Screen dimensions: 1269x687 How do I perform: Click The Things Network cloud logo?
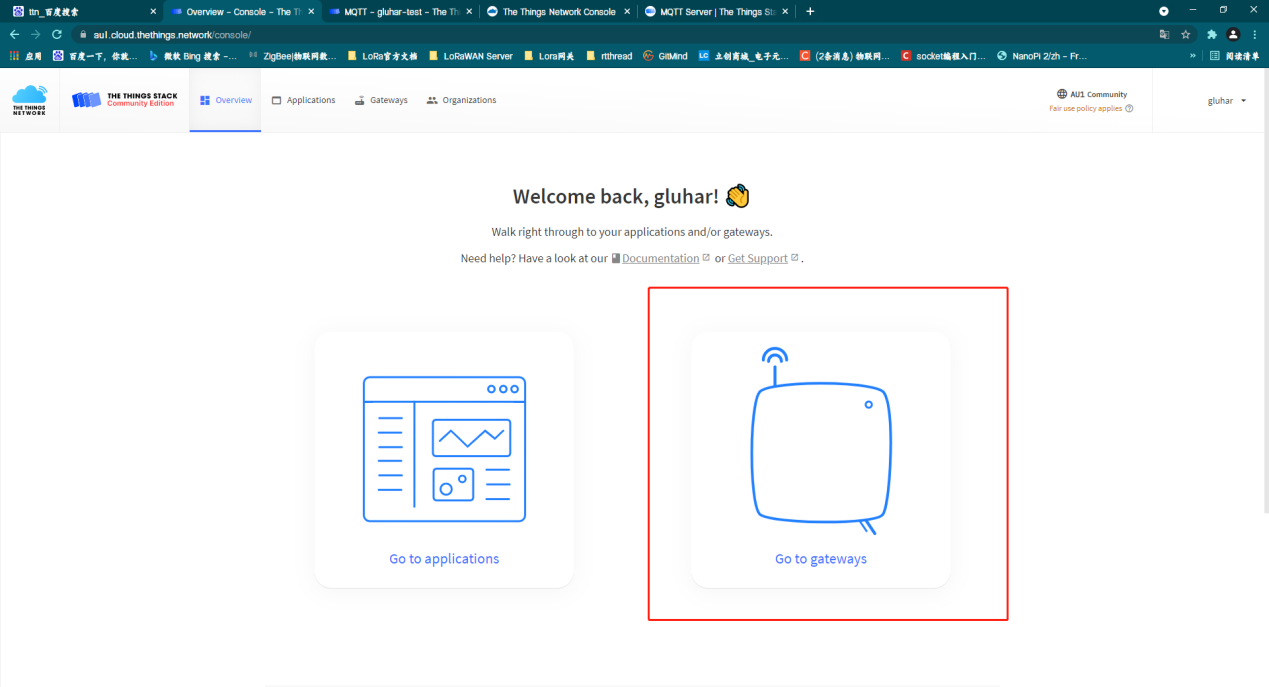(29, 100)
